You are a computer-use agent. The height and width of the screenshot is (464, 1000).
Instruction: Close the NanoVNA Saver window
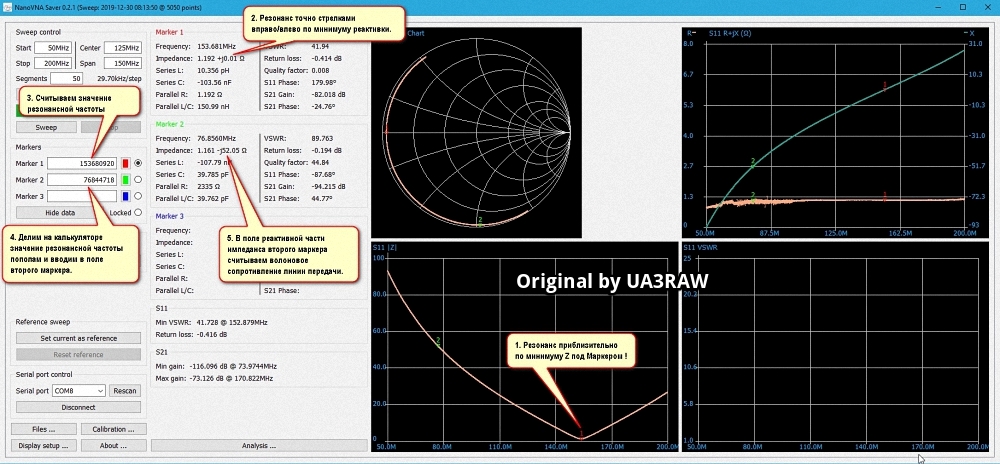[x=987, y=6]
